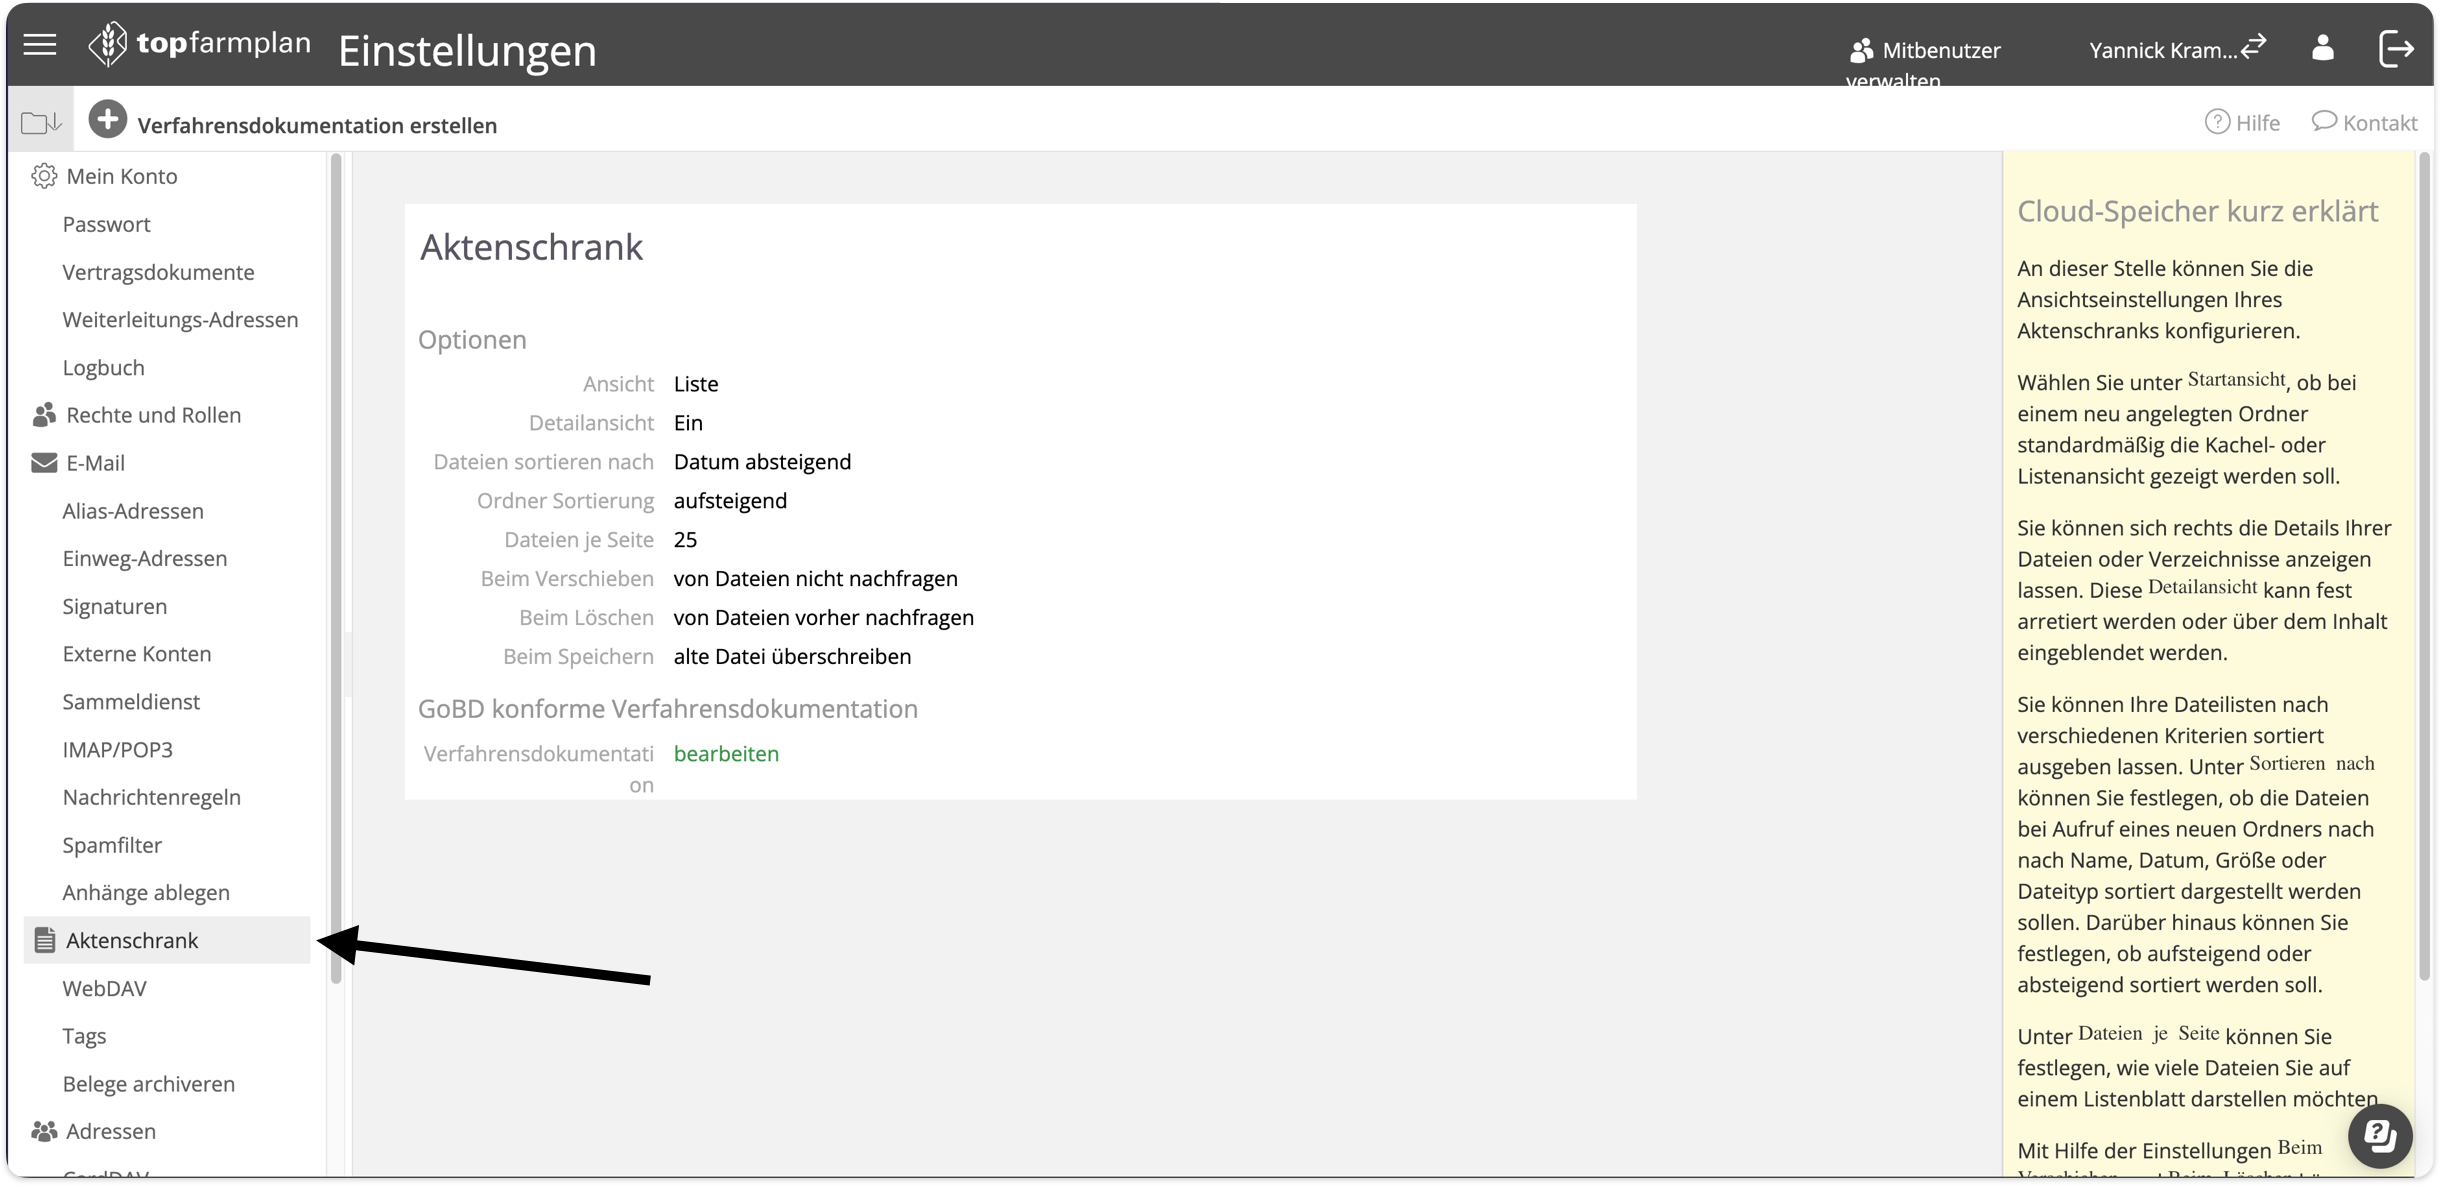Open Adressen section in sidebar
This screenshot has width=2440, height=1188.
pos(110,1131)
